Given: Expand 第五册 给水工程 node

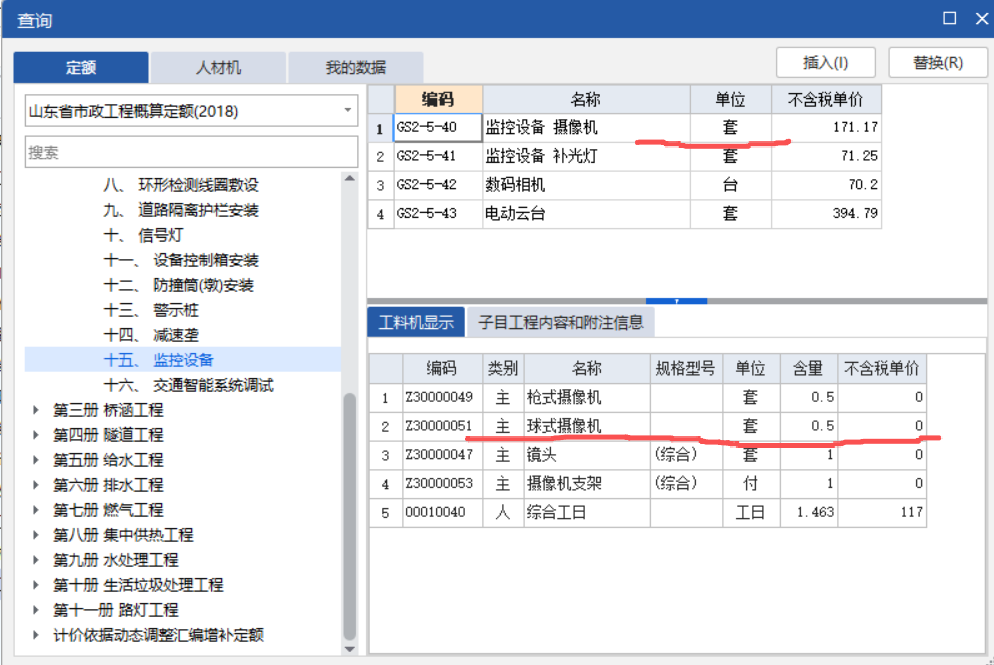Looking at the screenshot, I should (36, 460).
